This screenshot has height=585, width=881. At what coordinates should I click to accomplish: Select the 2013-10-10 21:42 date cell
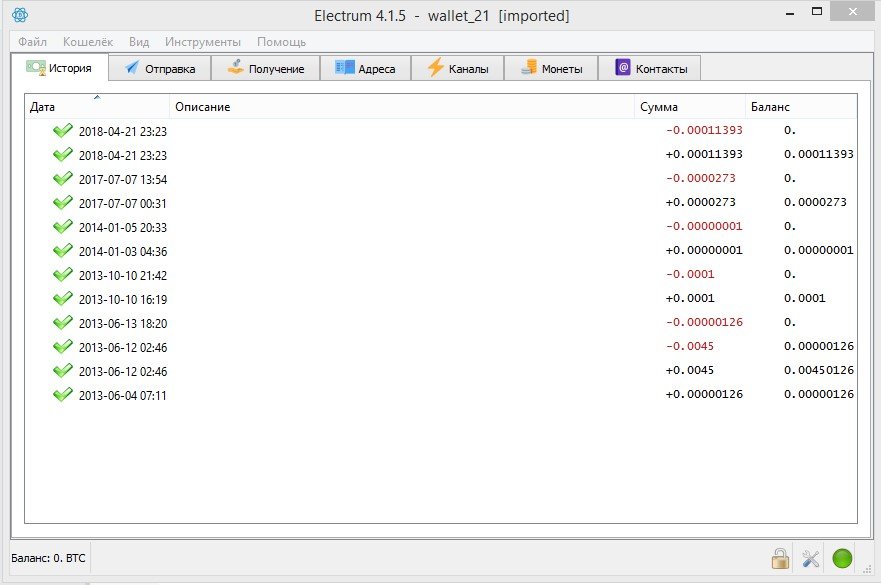(123, 275)
